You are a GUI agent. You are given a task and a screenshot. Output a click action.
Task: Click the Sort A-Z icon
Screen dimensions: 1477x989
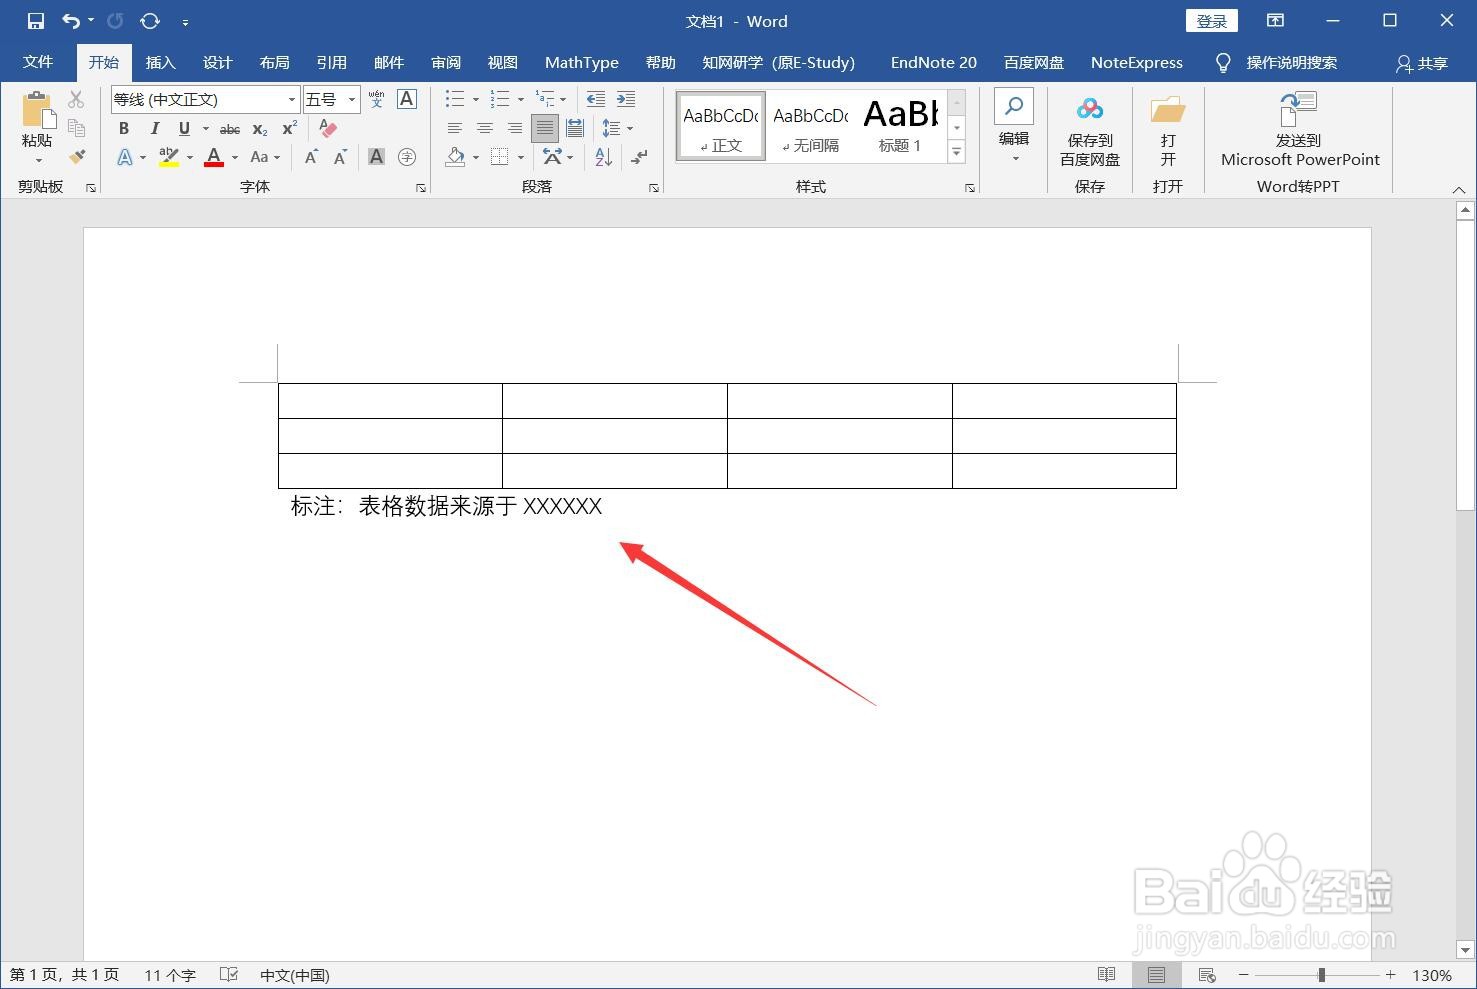(603, 157)
